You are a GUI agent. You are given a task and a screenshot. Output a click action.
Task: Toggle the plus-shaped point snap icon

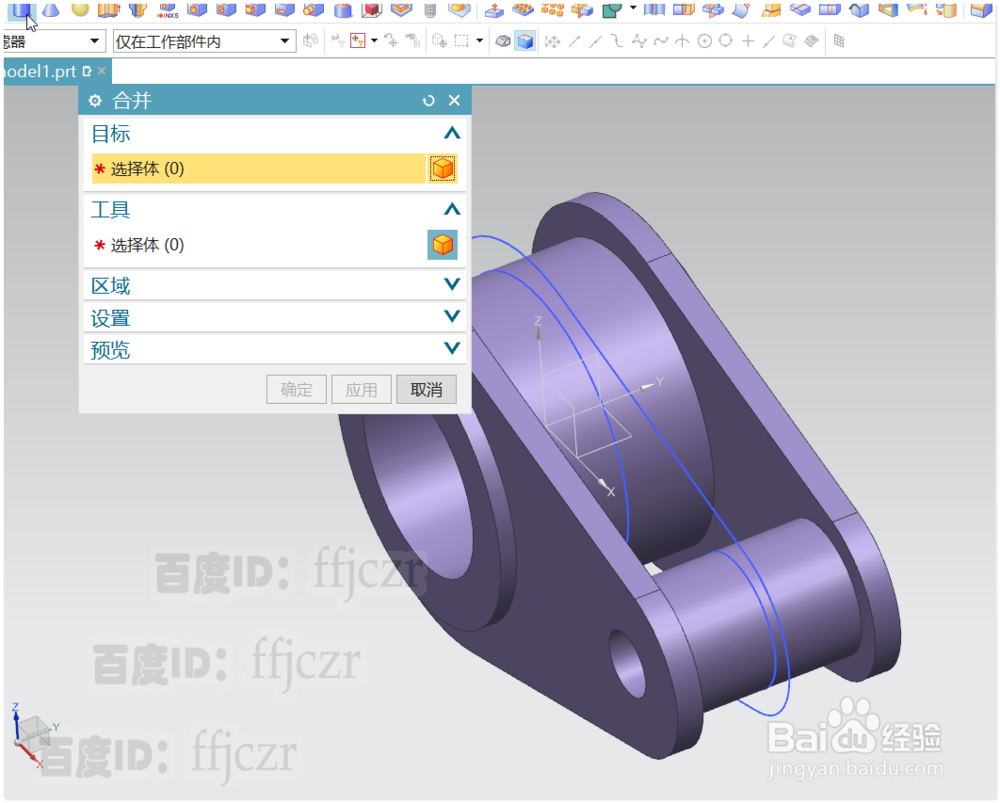(748, 41)
